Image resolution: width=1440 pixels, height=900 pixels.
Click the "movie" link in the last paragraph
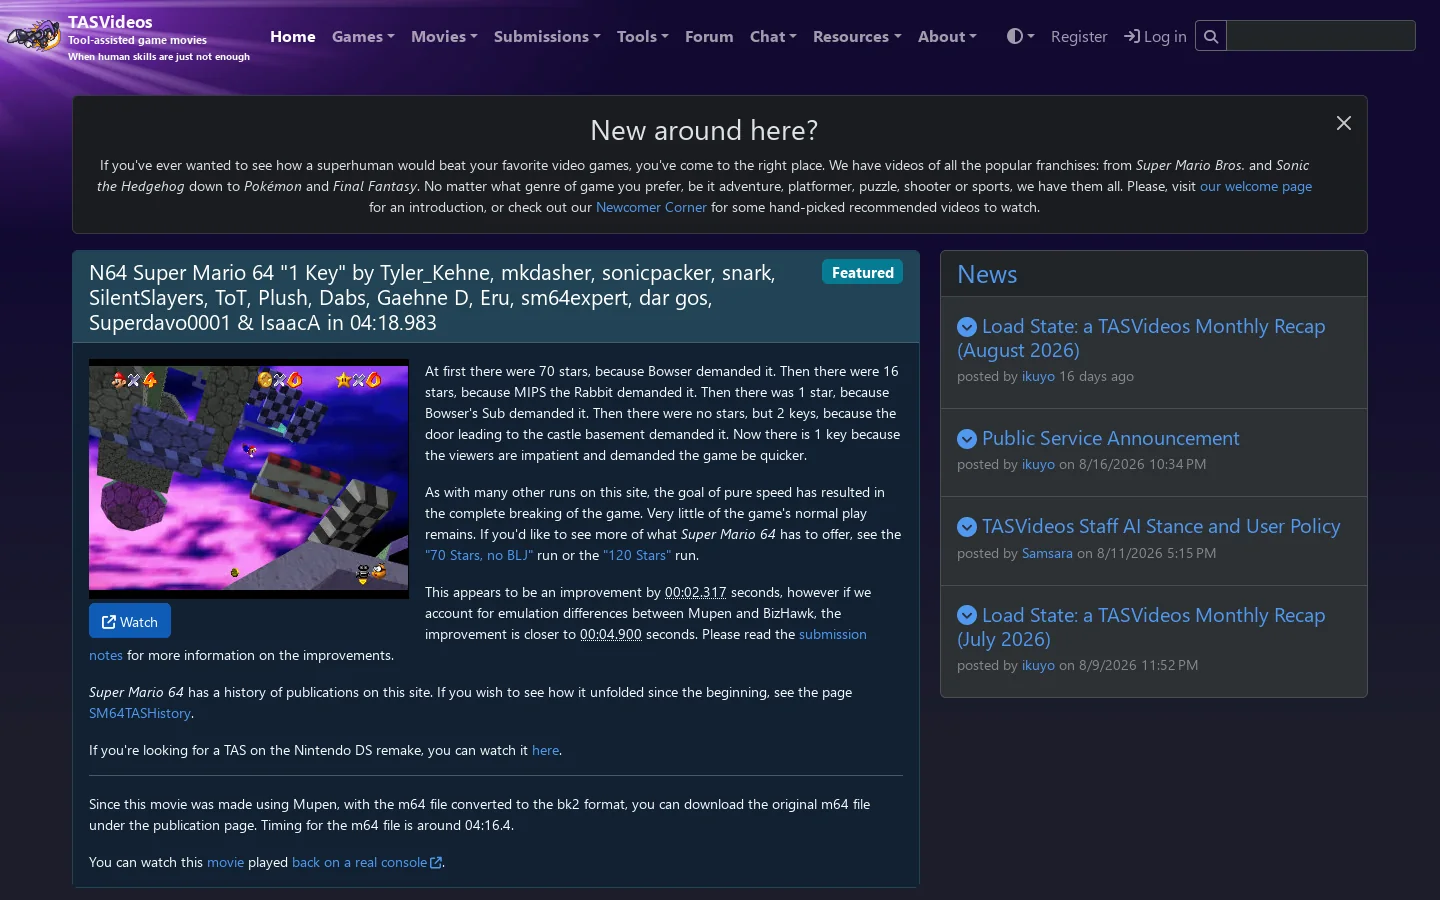click(x=225, y=863)
